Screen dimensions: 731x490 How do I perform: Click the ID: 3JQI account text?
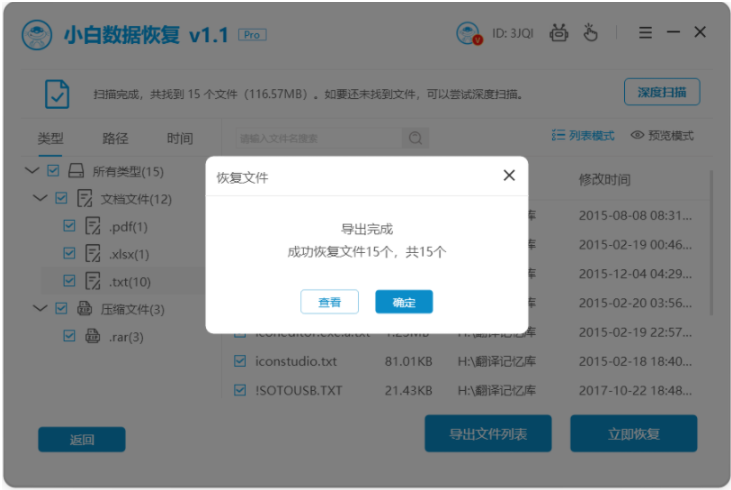(x=513, y=34)
